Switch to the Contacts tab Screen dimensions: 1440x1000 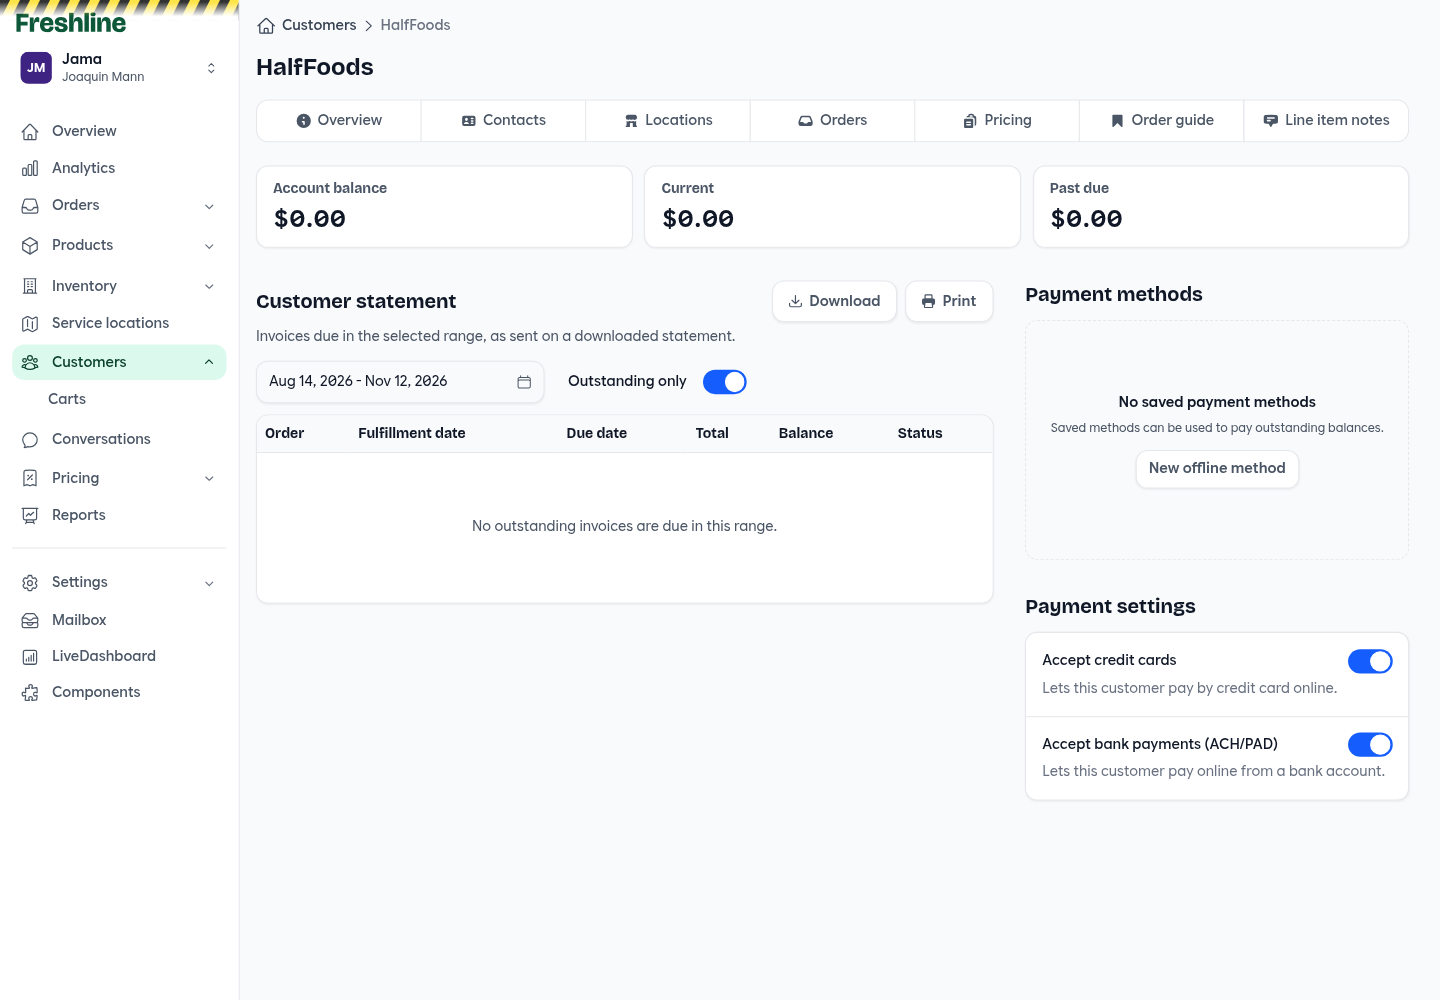pos(503,120)
